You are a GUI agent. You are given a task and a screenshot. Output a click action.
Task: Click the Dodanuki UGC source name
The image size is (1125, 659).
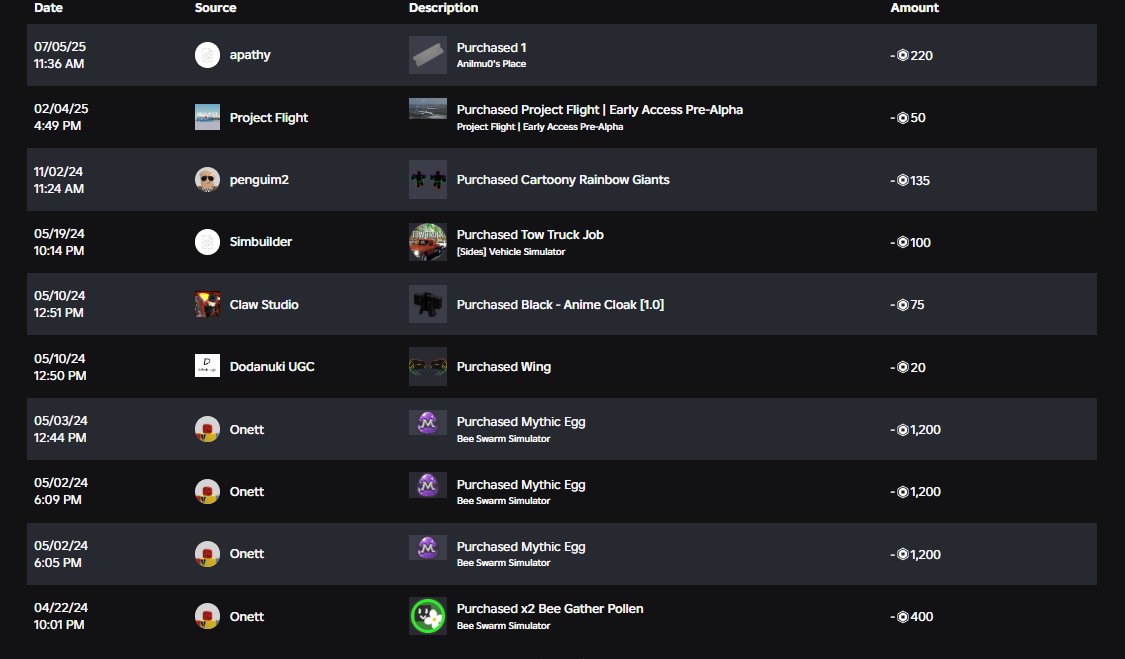pos(272,367)
